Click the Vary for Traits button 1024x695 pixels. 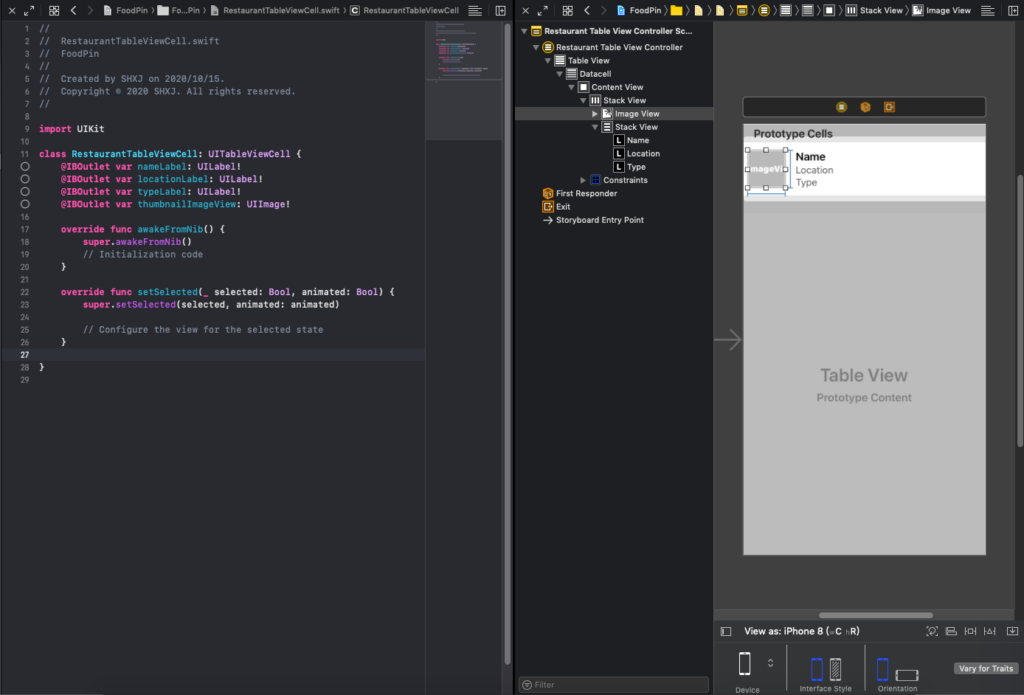985,668
